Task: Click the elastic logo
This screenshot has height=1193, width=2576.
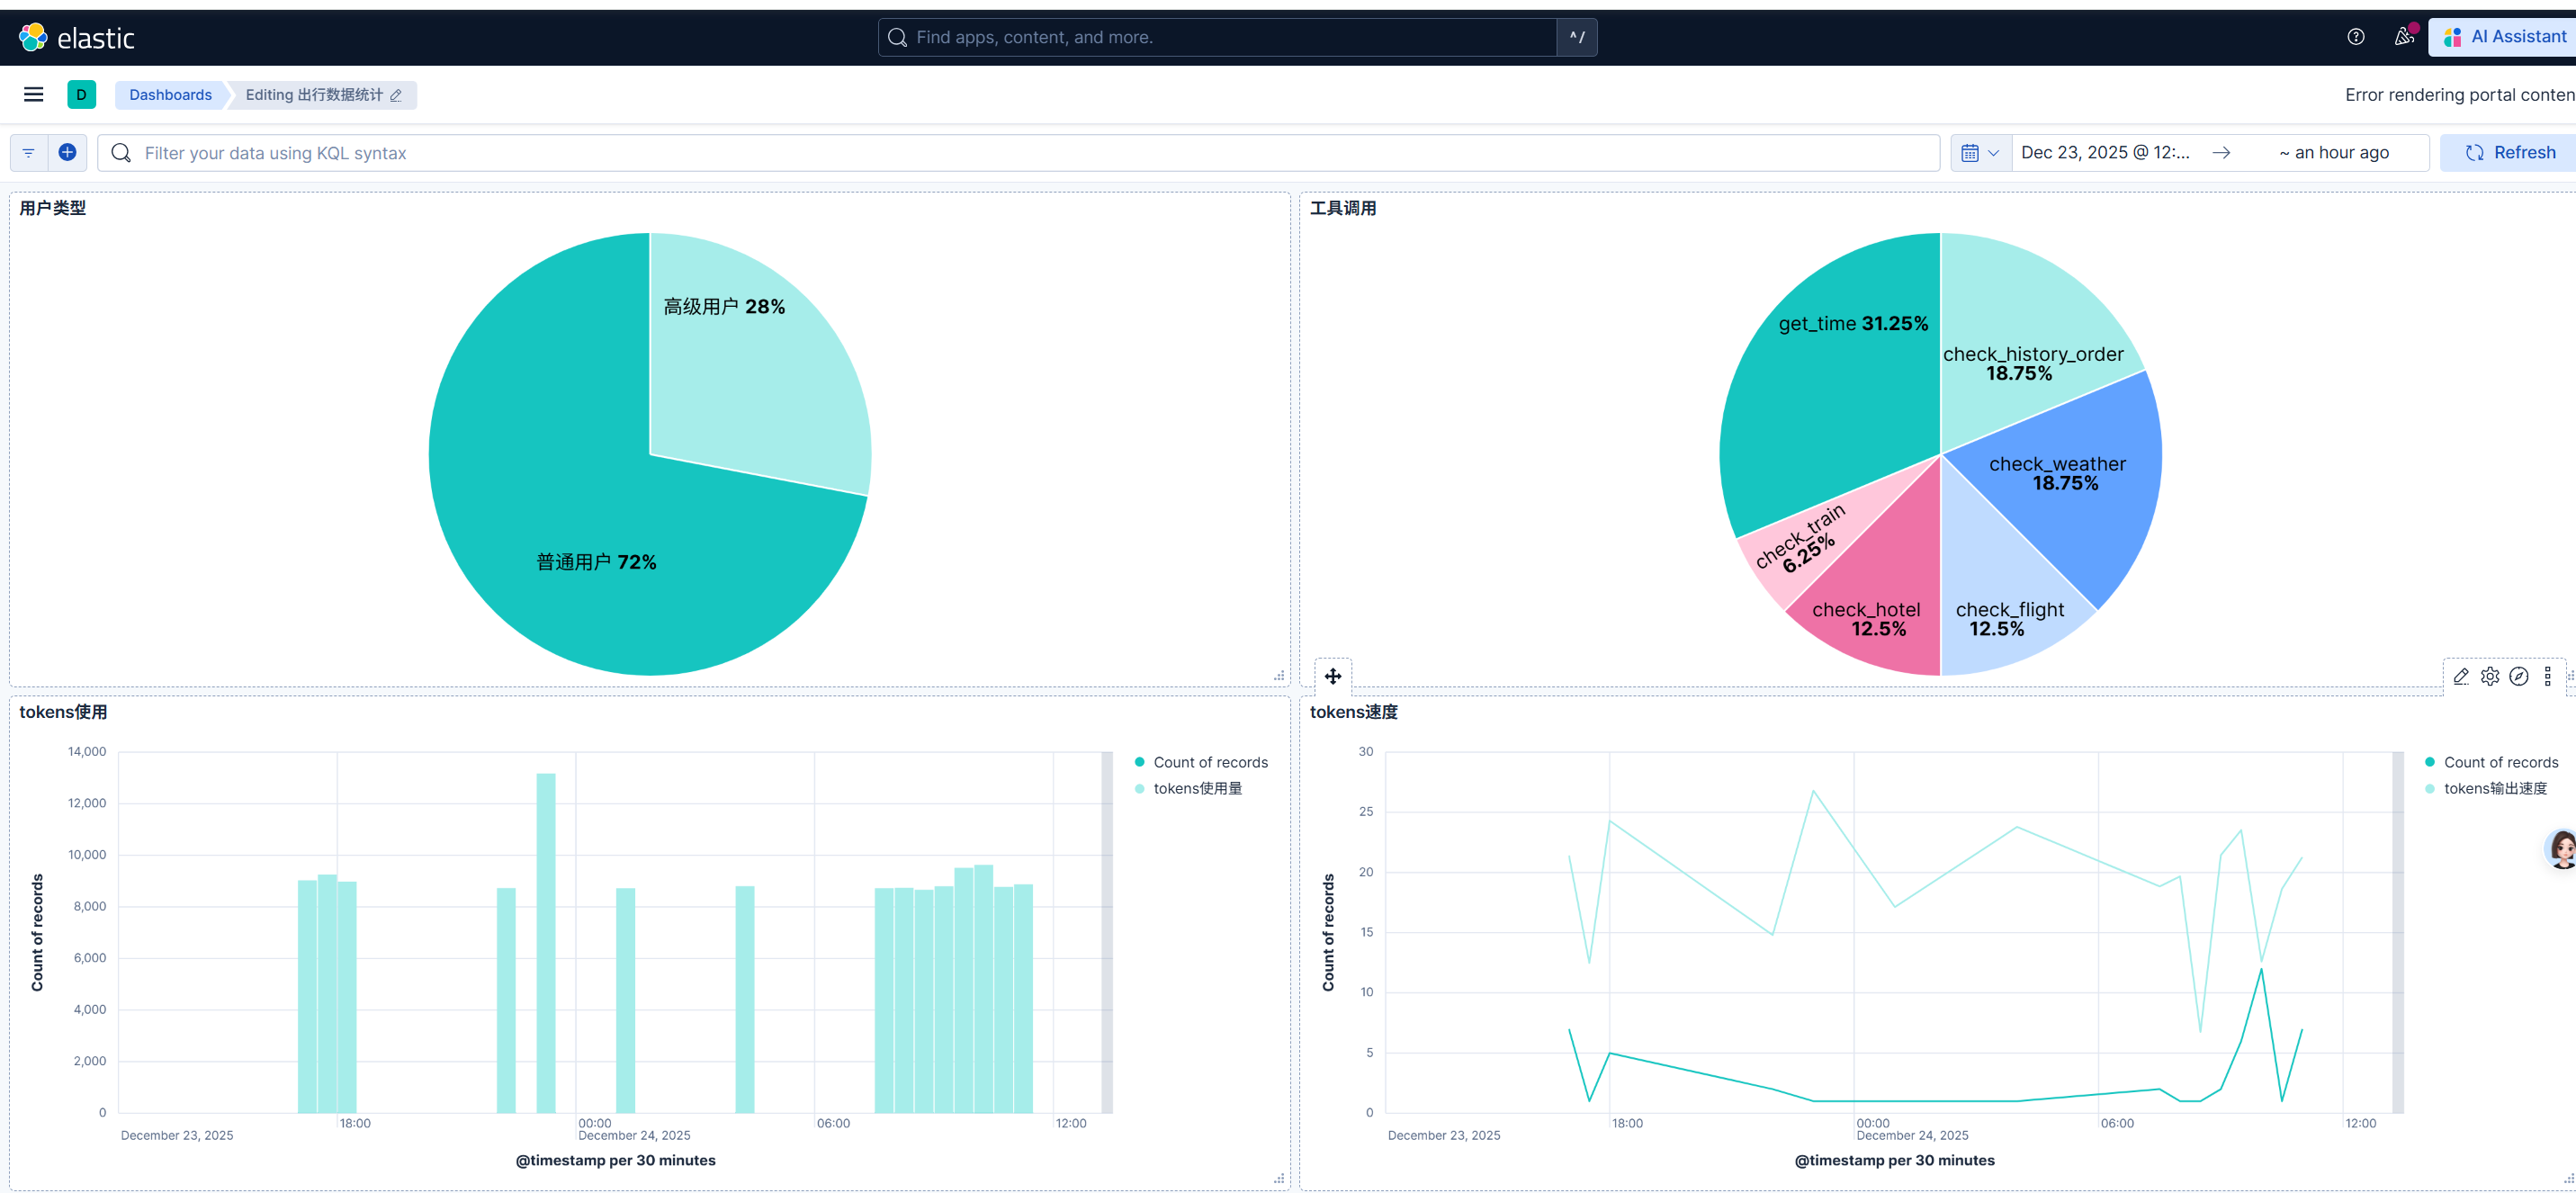Action: click(x=76, y=37)
